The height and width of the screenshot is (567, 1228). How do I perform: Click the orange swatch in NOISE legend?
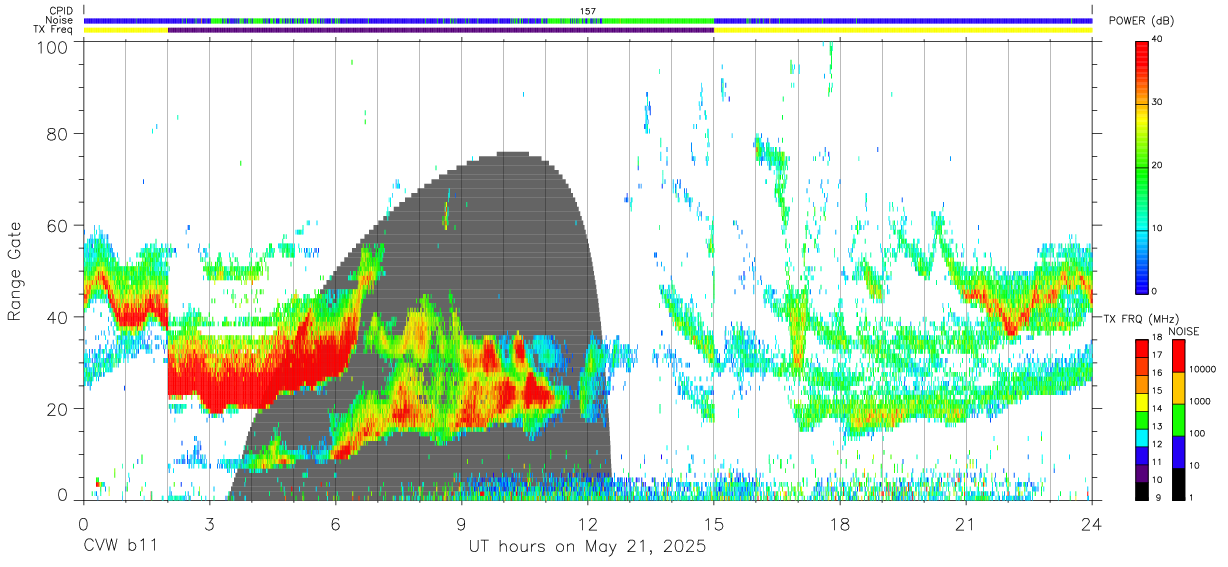click(x=1178, y=387)
